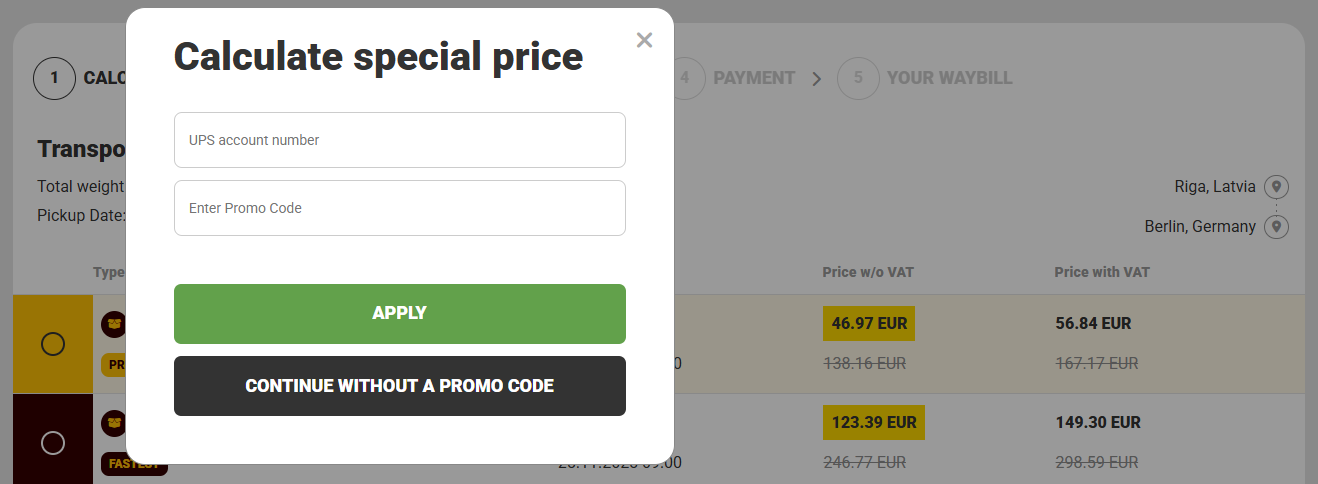Select the radio button in the FASTEST row

[x=53, y=442]
